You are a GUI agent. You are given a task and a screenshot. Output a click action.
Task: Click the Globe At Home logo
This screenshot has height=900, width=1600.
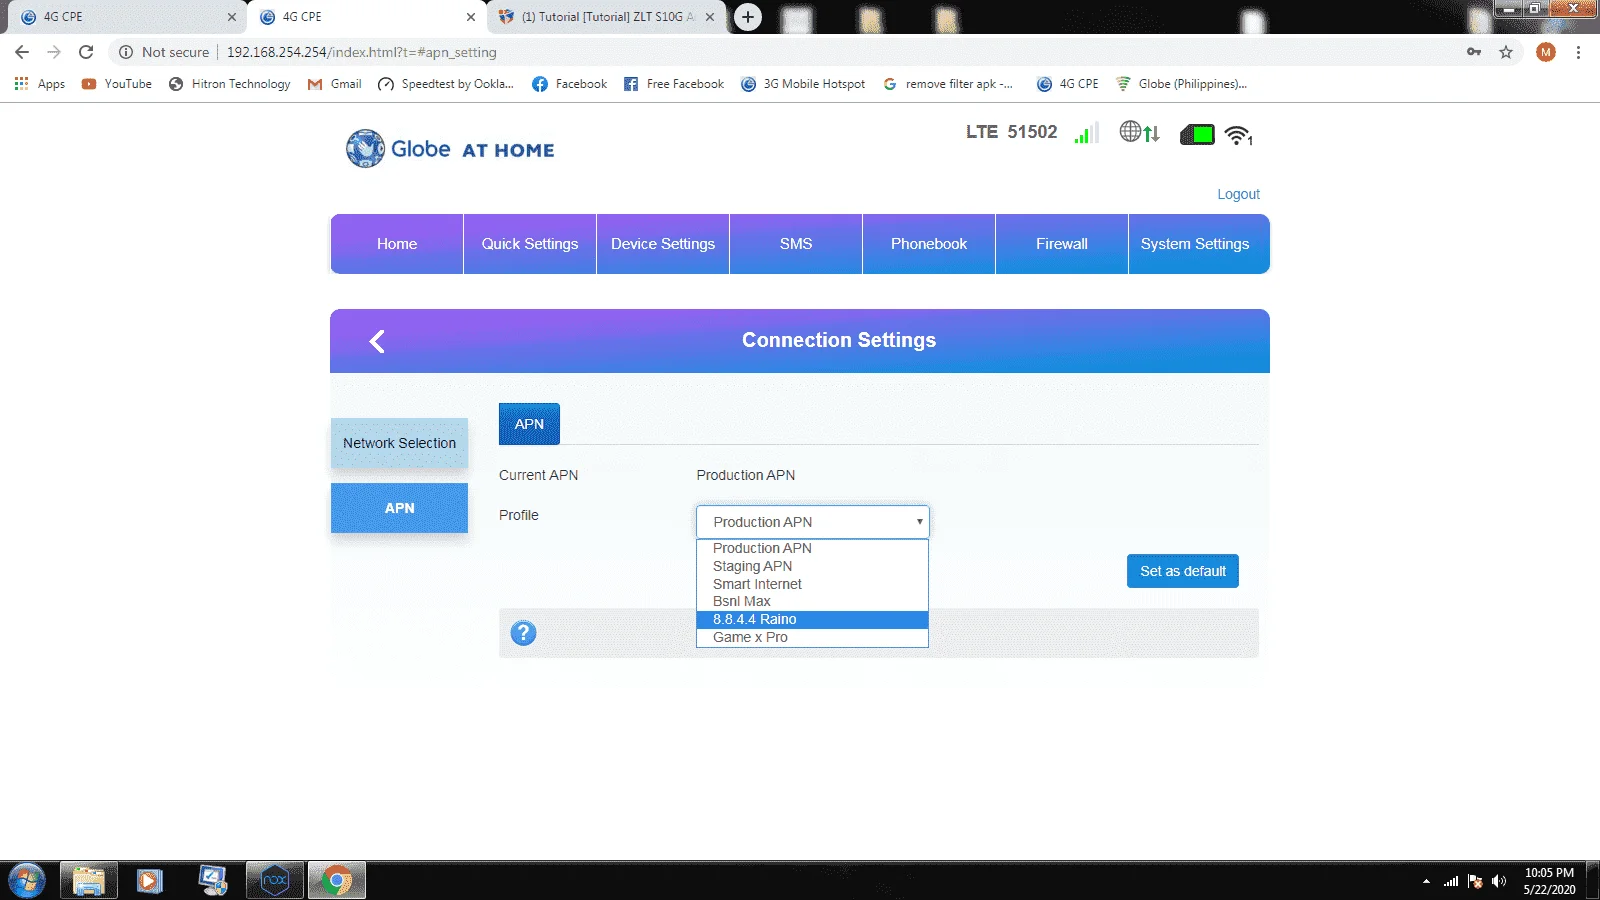[x=450, y=149]
